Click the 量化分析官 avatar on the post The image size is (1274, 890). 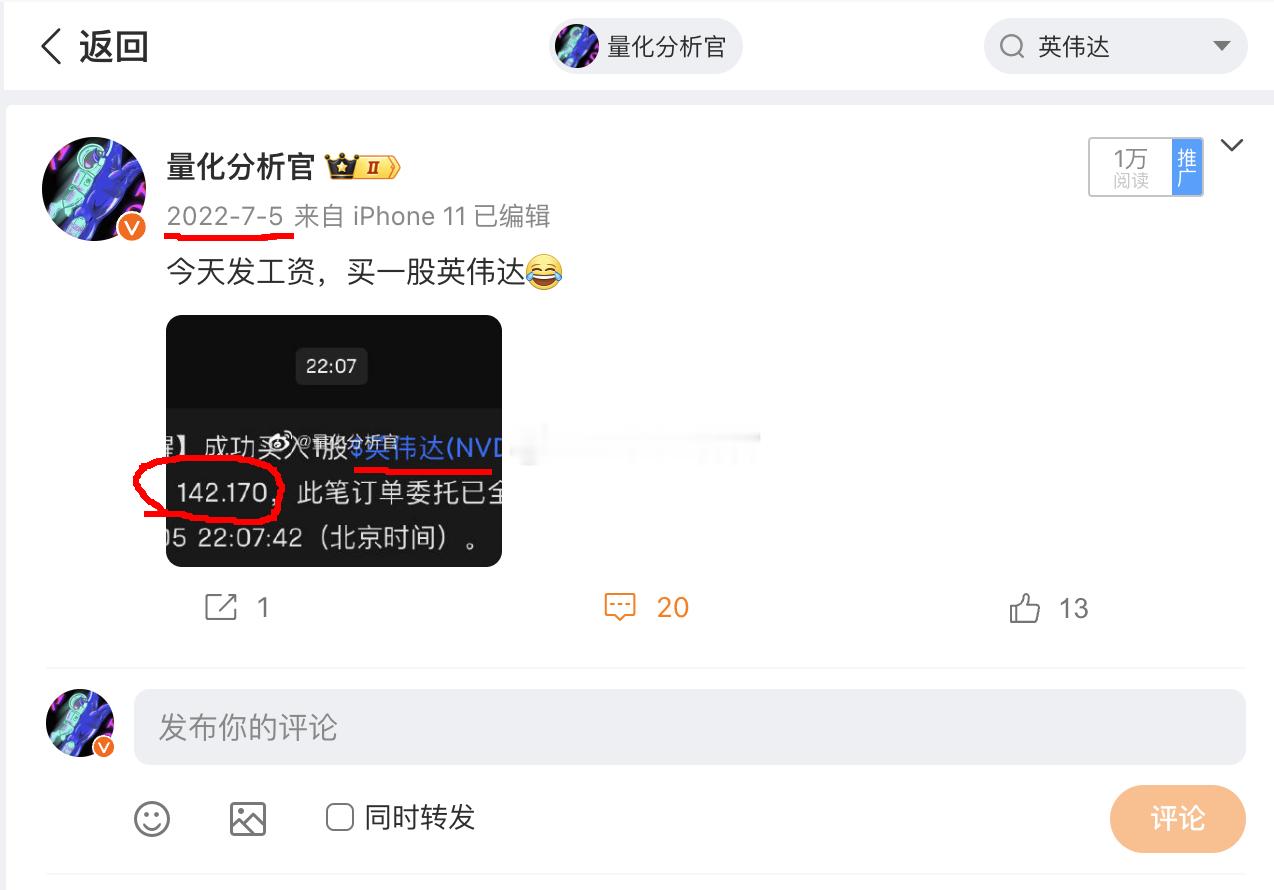[x=94, y=189]
